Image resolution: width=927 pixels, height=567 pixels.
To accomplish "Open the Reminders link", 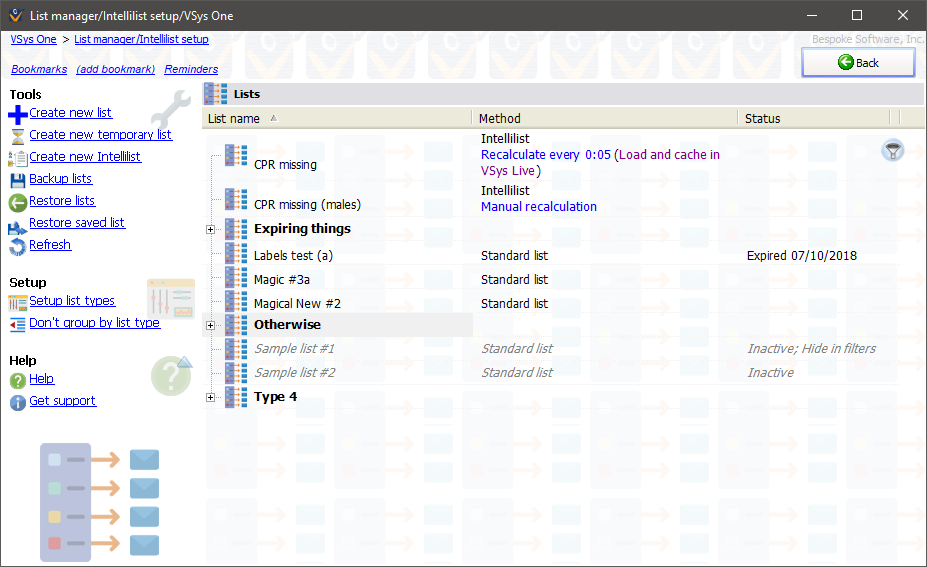I will click(191, 69).
